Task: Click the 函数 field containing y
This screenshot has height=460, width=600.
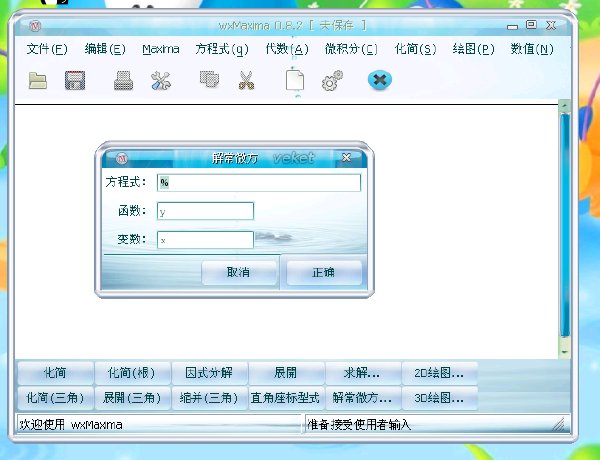Action: click(x=205, y=211)
